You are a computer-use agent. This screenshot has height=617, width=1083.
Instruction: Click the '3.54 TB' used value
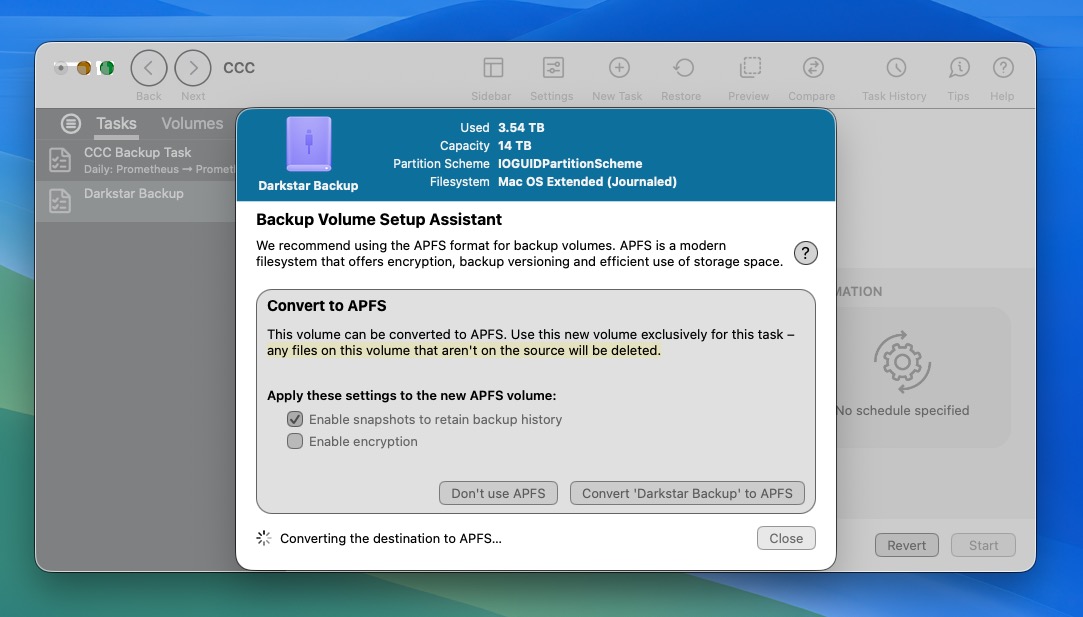521,128
